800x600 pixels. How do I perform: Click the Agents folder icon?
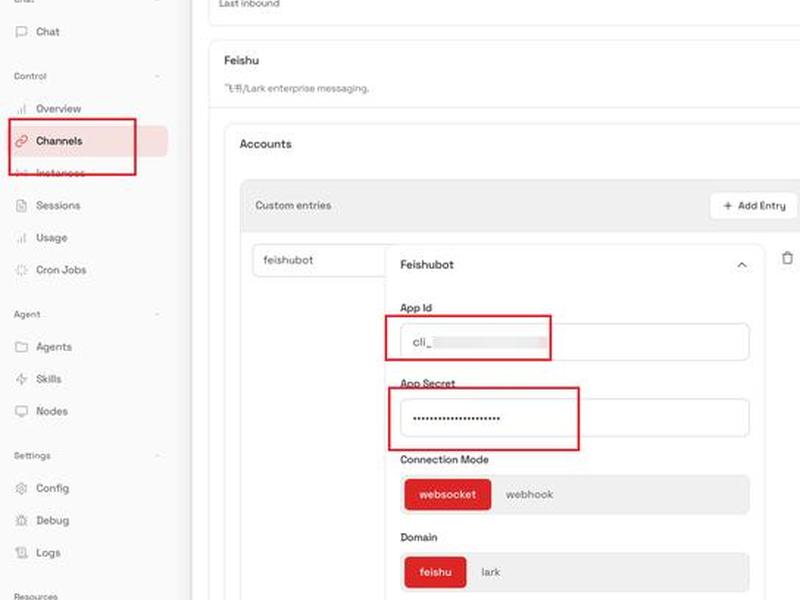pyautogui.click(x=21, y=347)
